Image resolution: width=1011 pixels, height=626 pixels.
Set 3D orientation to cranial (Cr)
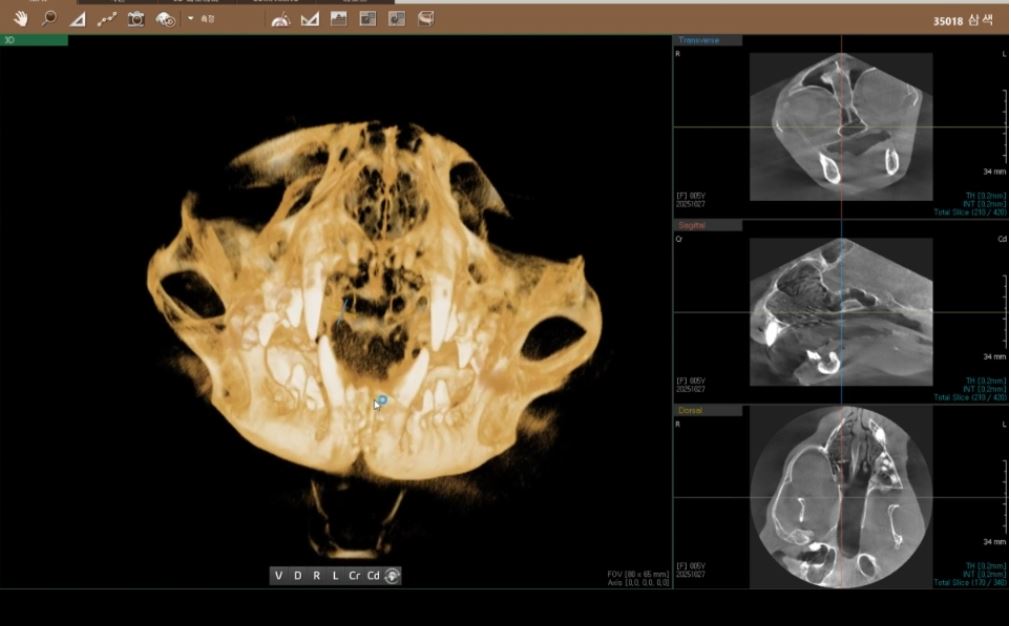pos(354,576)
